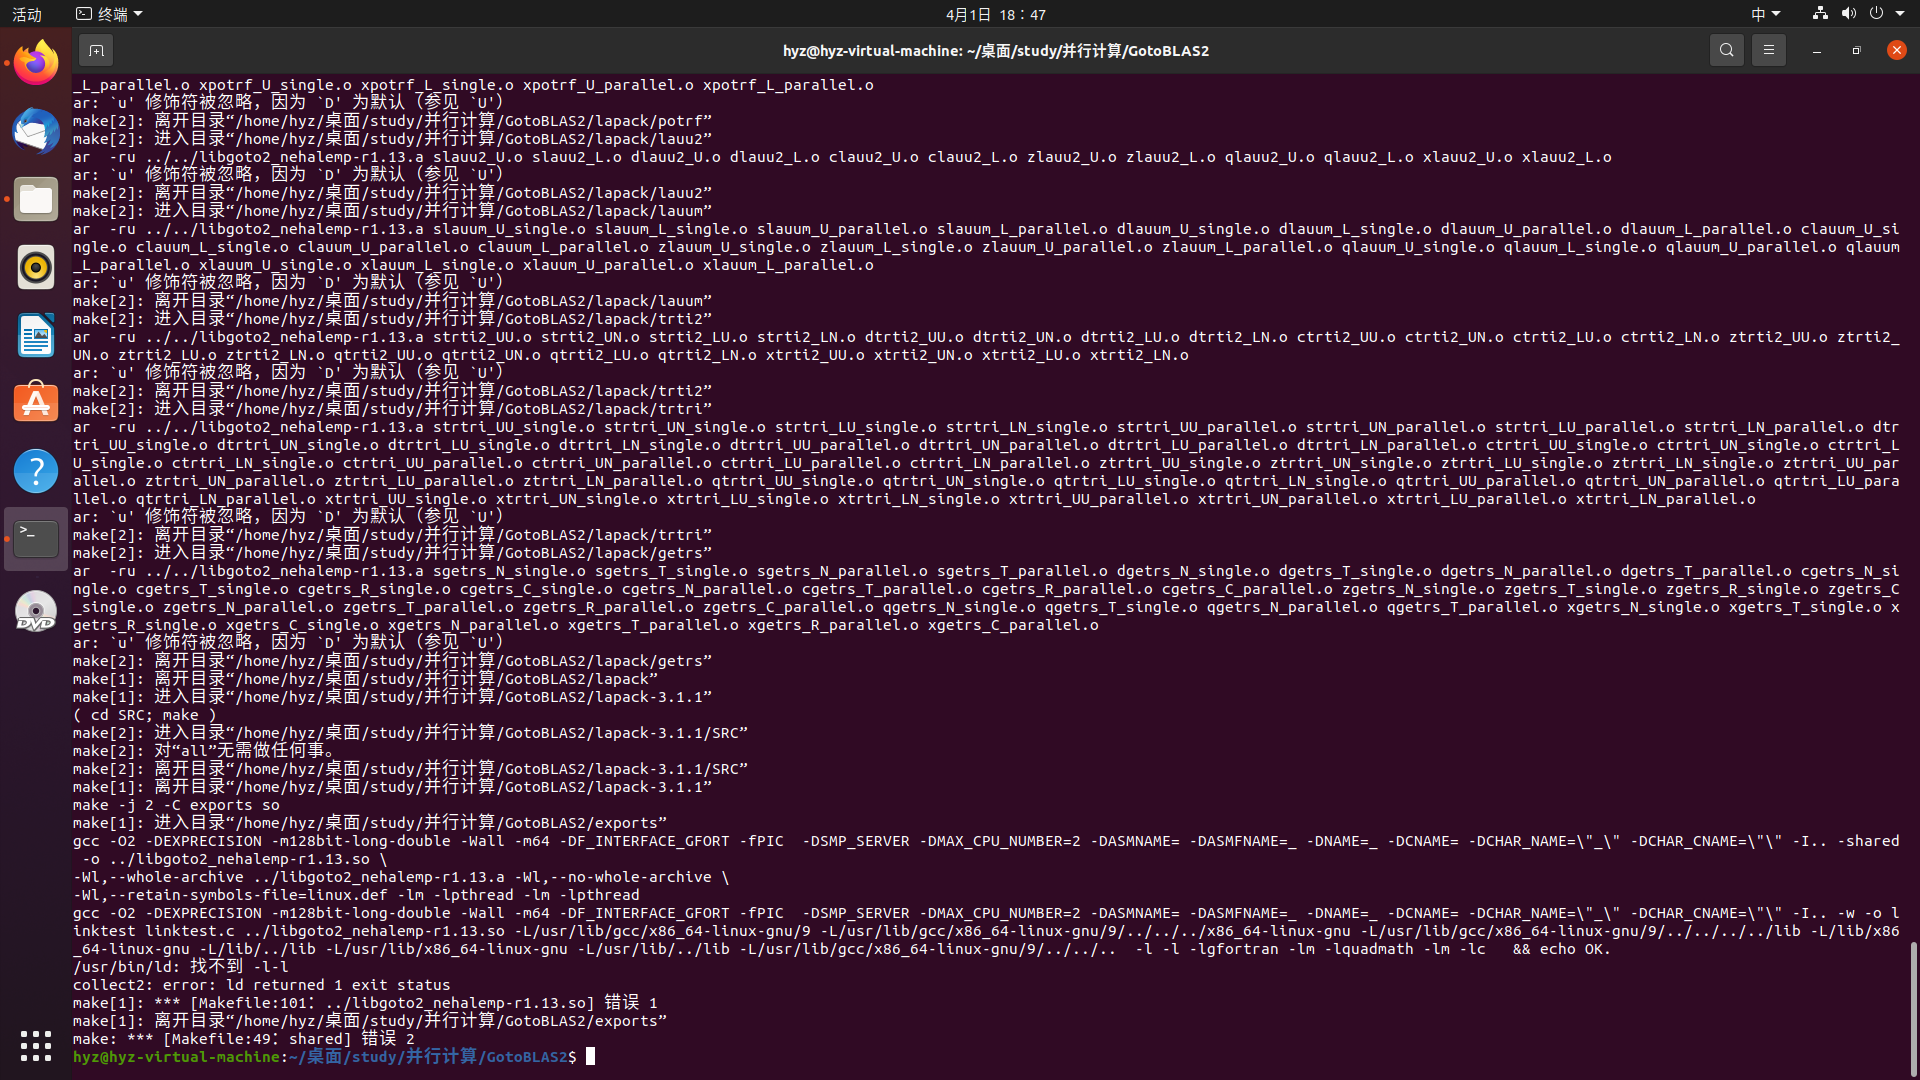Screen dimensions: 1920x1080
Task: Launch Rhythmbox music player
Action: [x=36, y=267]
